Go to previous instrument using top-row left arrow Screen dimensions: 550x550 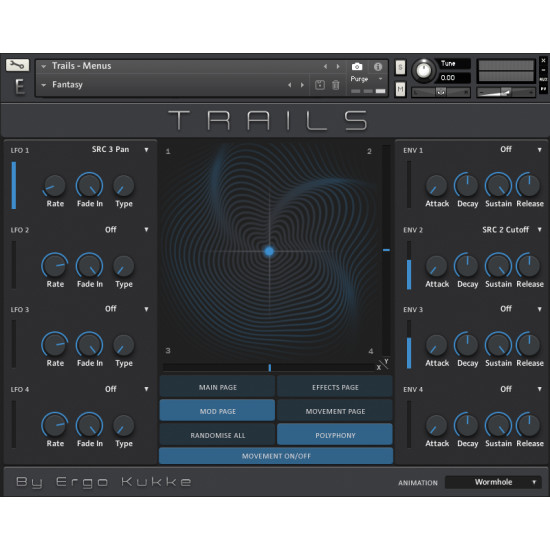[x=325, y=66]
